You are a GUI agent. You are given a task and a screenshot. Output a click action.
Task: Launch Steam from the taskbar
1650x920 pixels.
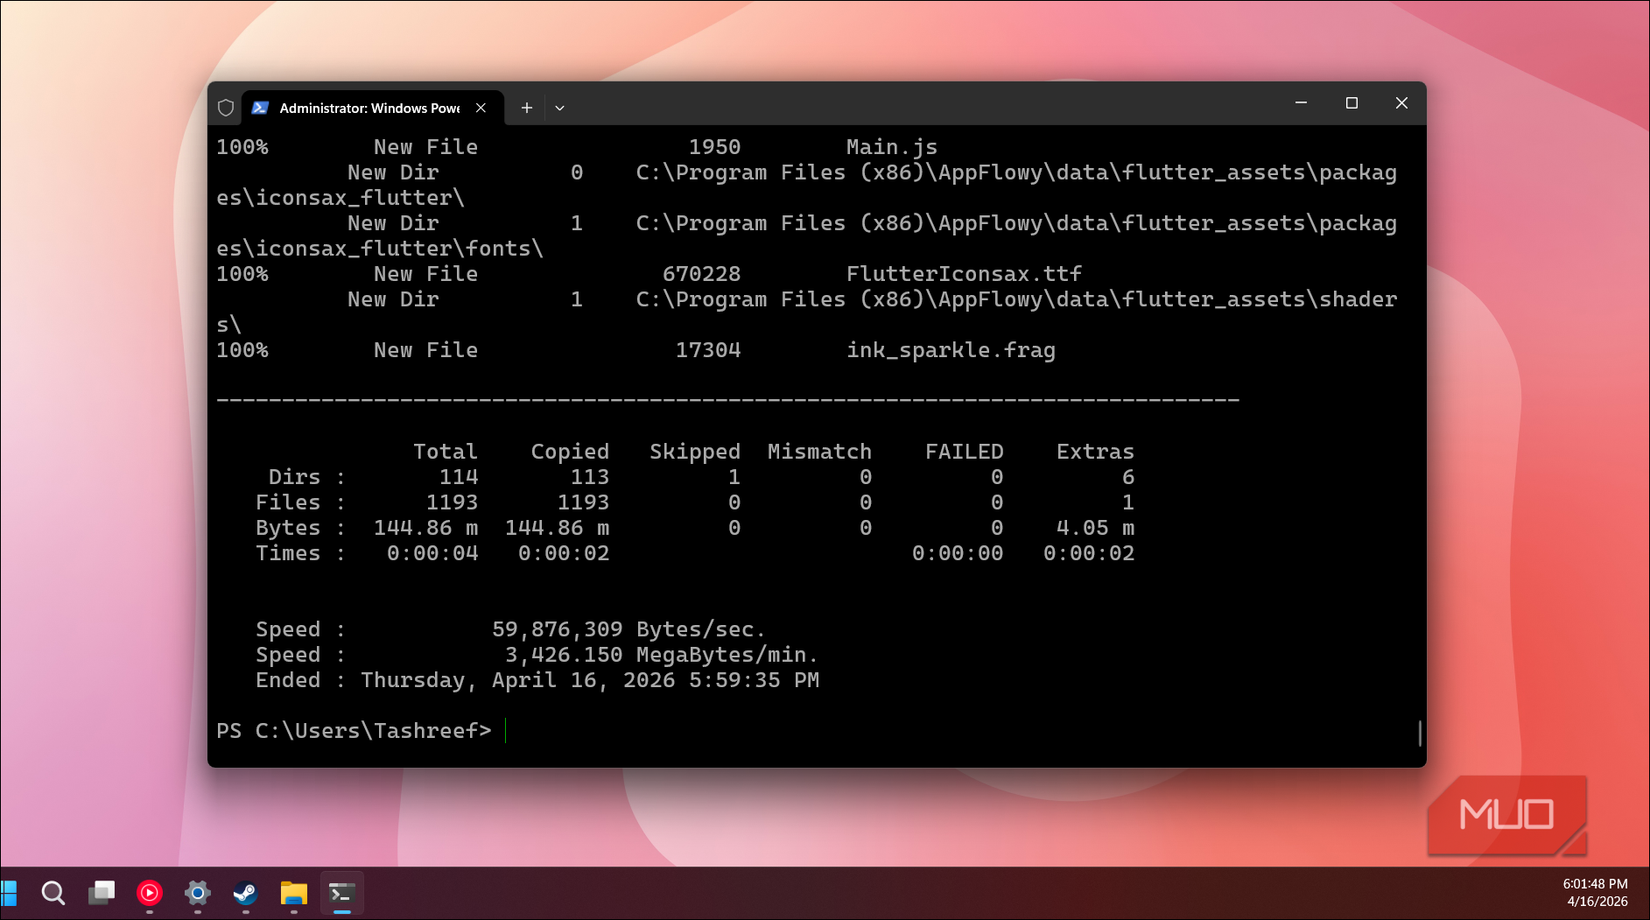245,893
